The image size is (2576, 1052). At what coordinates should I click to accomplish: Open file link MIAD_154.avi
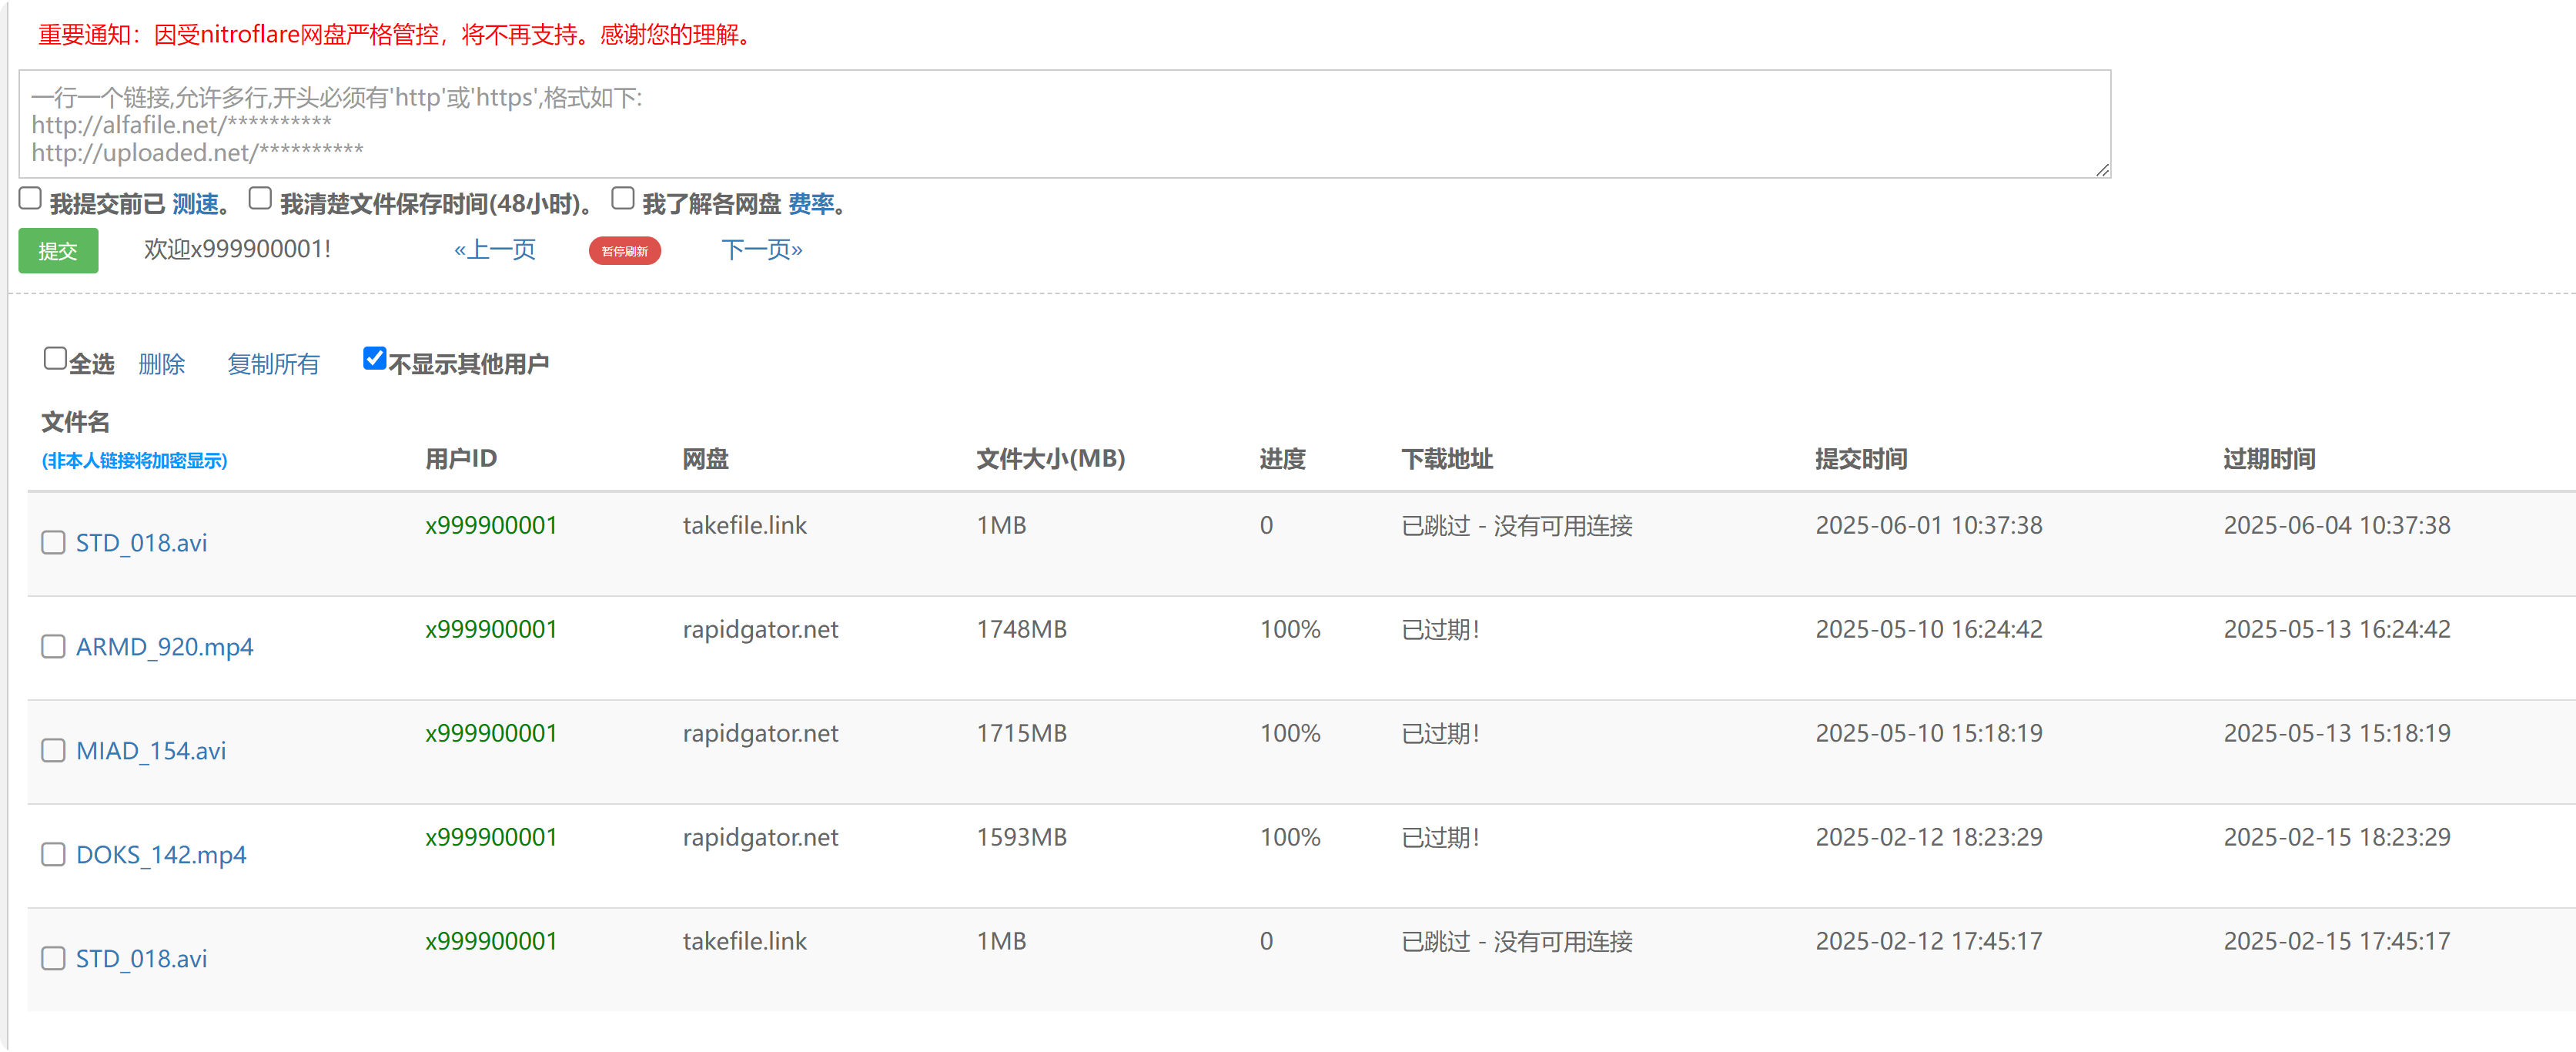pos(151,751)
